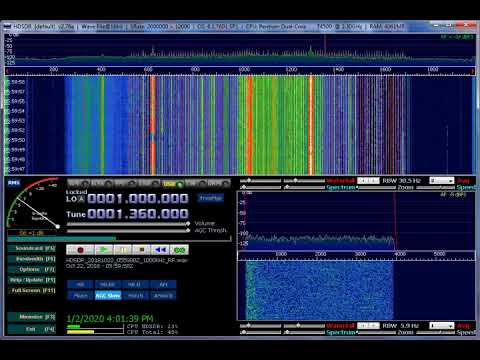
Task: Click the cyan upper Spectrum label
Action: [341, 188]
